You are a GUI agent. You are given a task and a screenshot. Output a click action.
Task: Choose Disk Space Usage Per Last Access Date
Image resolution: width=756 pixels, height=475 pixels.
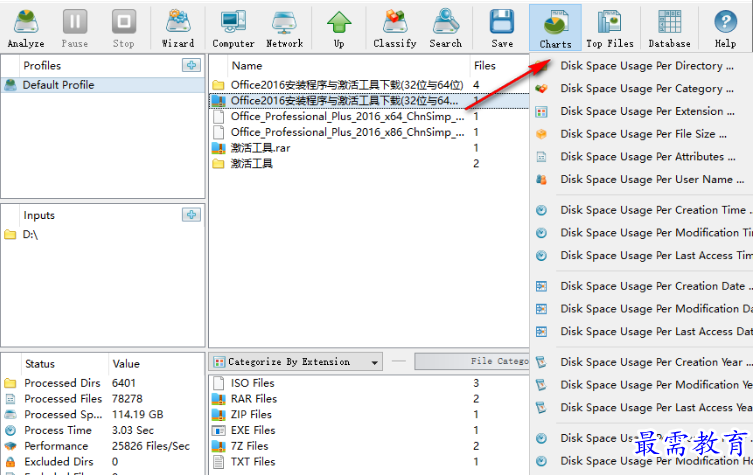coord(642,332)
